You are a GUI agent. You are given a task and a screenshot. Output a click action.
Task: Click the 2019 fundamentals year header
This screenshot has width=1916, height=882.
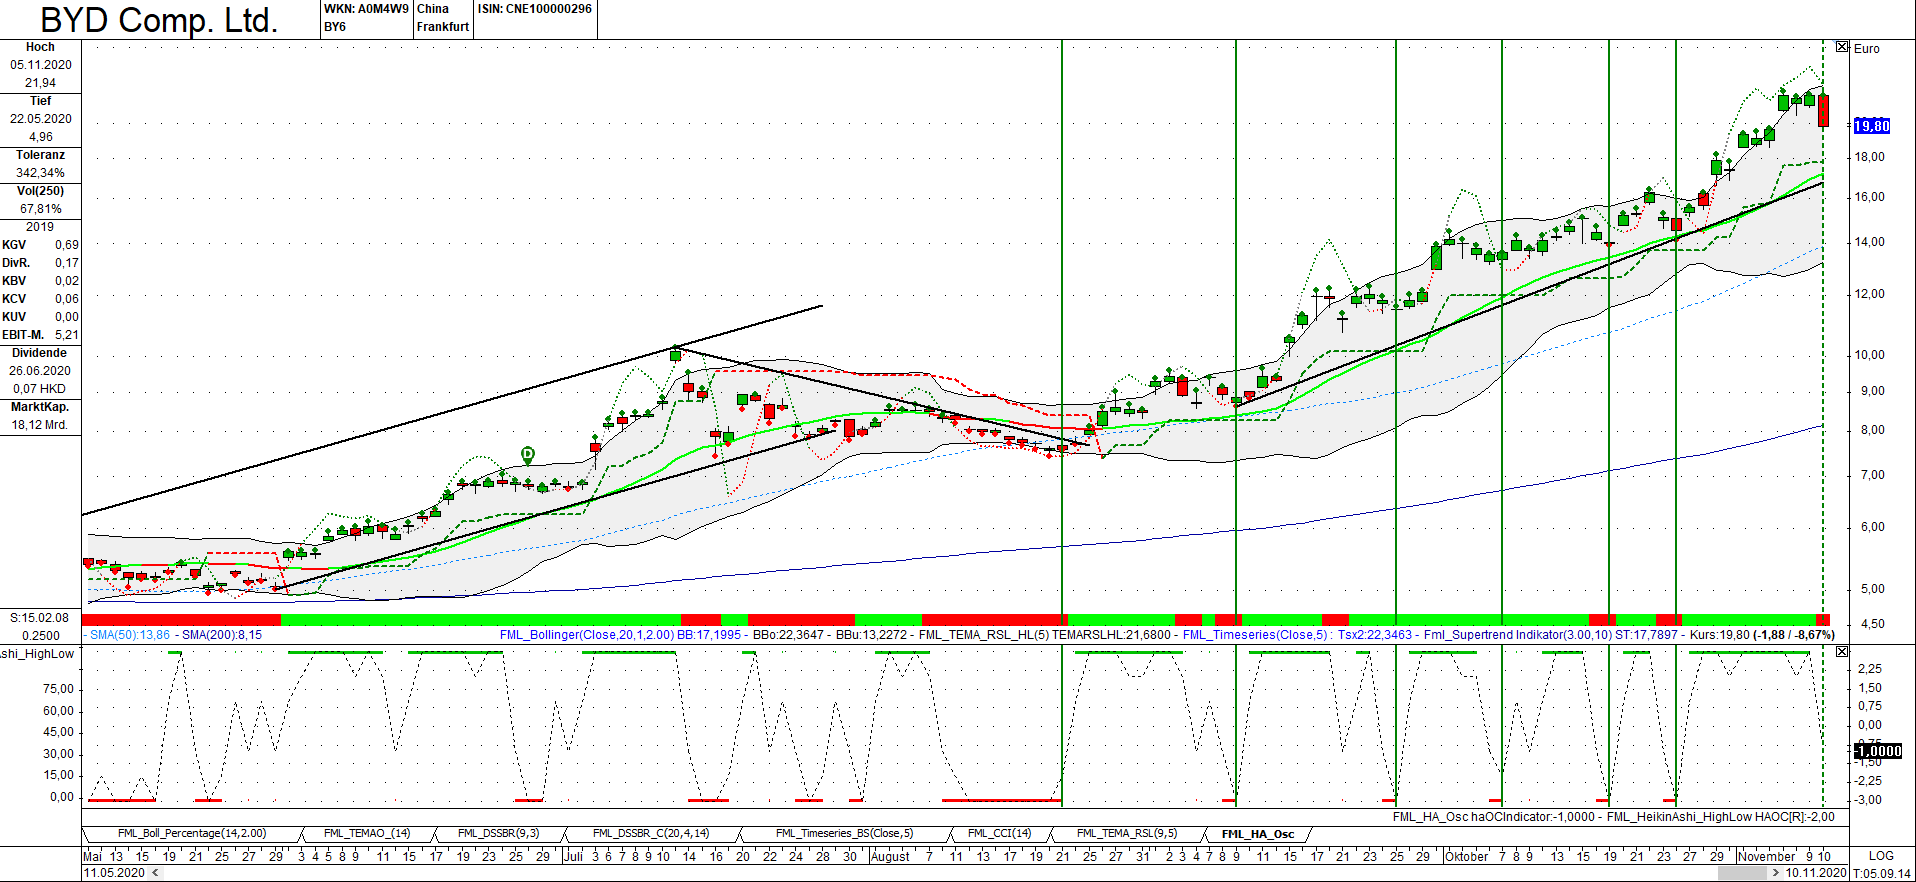(40, 227)
